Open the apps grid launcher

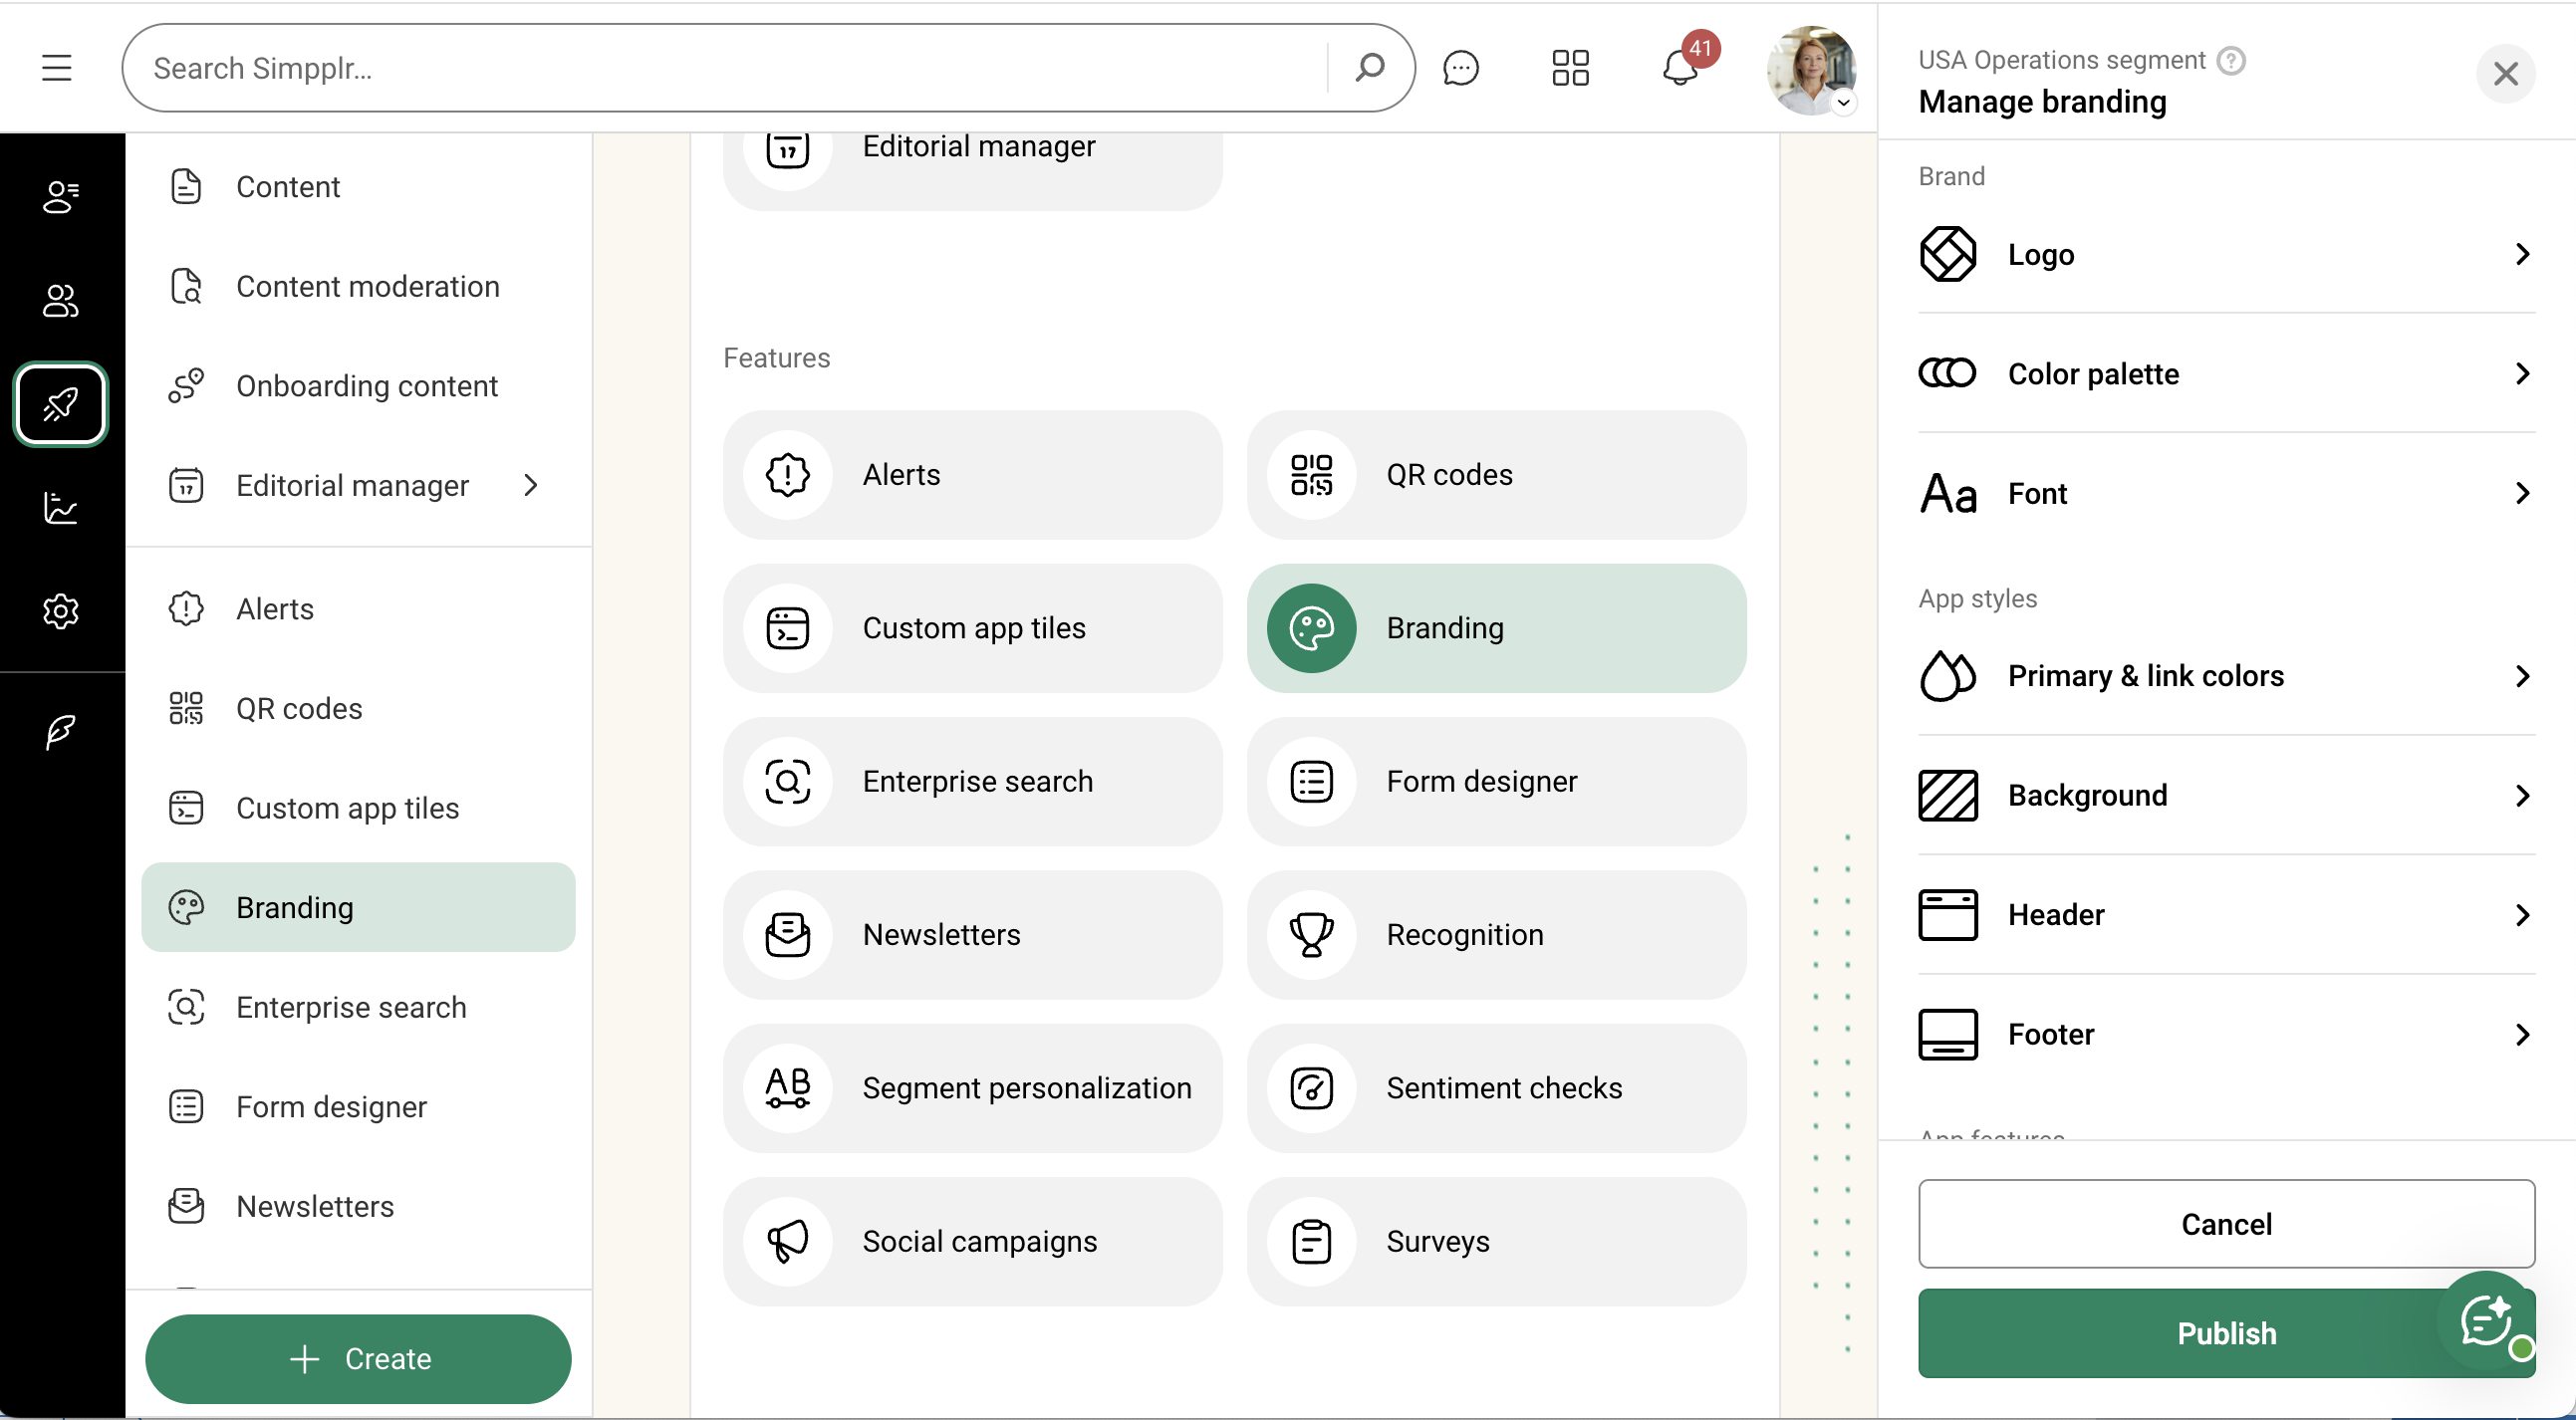tap(1570, 68)
